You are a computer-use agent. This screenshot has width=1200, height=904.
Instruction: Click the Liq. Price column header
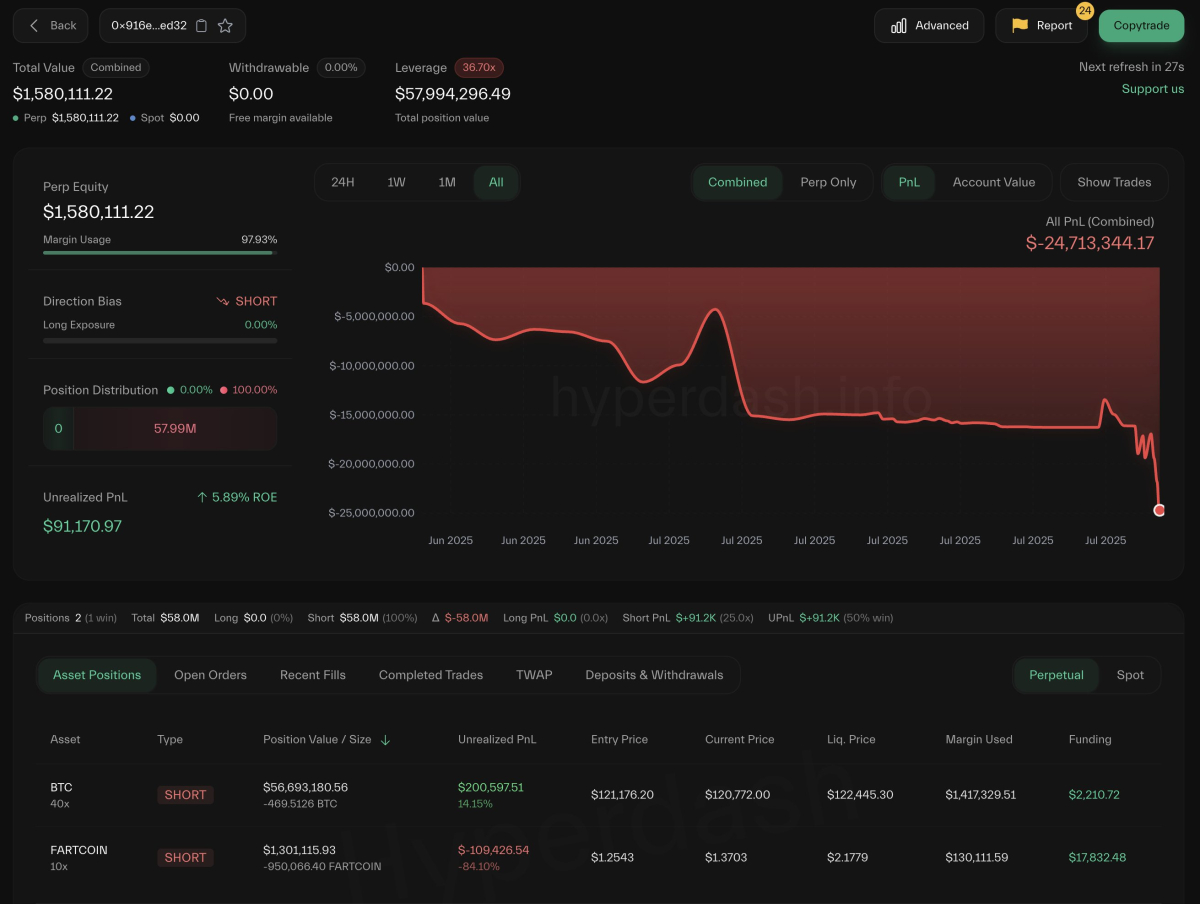(x=851, y=740)
